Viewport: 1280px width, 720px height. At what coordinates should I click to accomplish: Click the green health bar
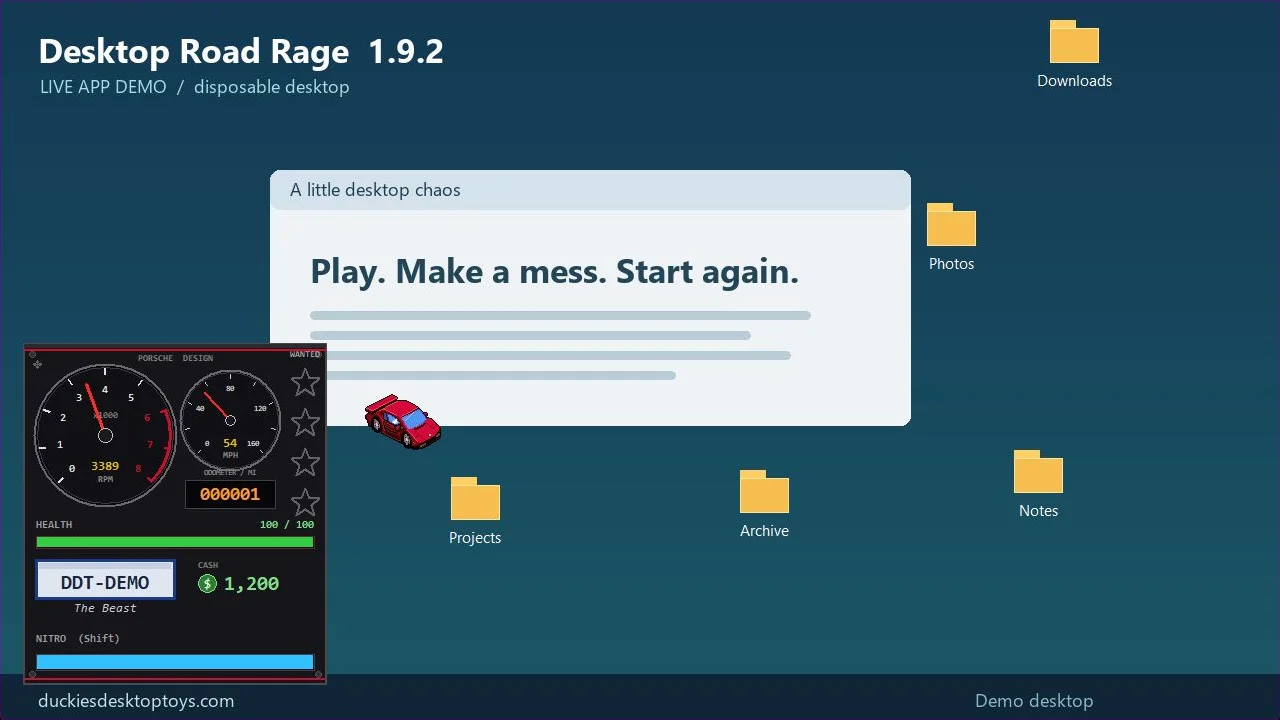[175, 542]
